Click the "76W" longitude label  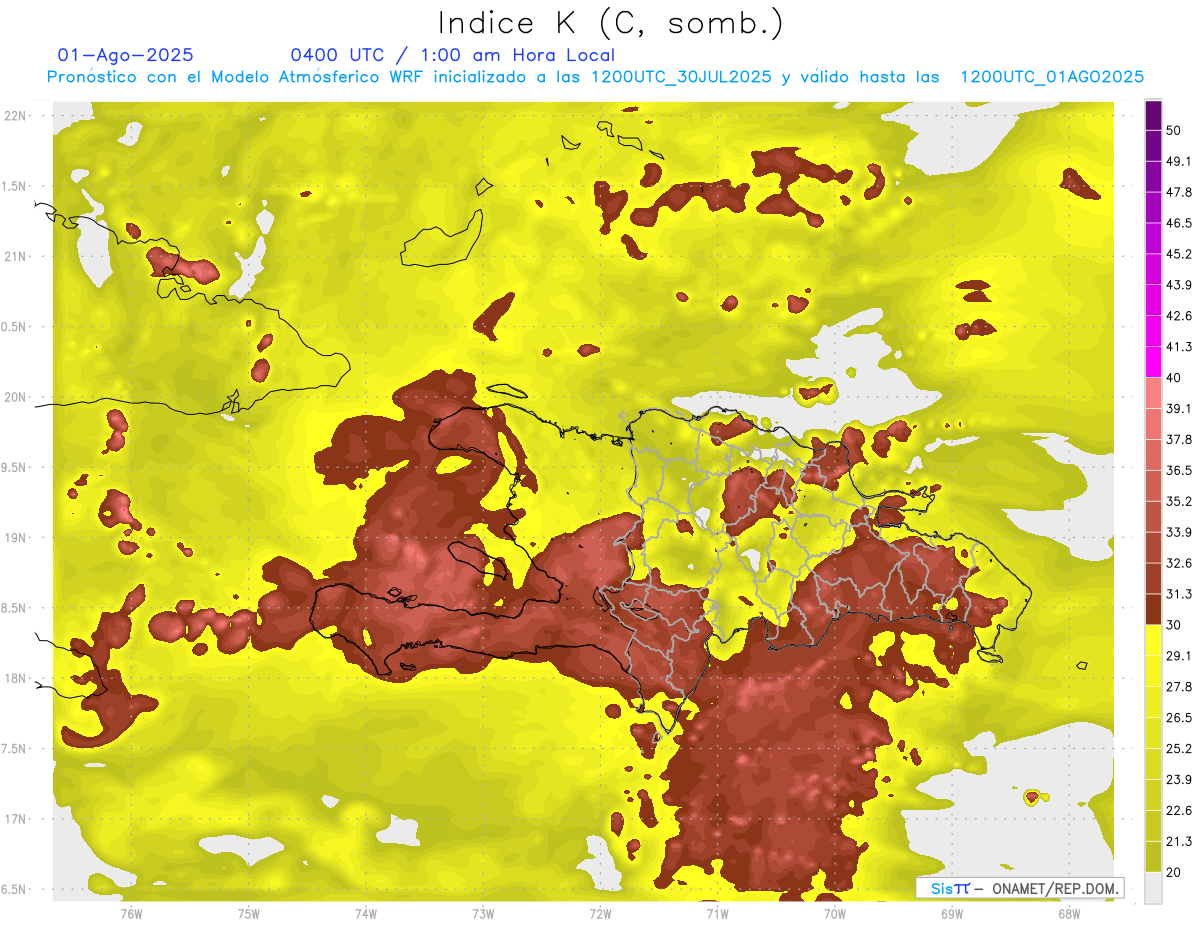pyautogui.click(x=131, y=914)
